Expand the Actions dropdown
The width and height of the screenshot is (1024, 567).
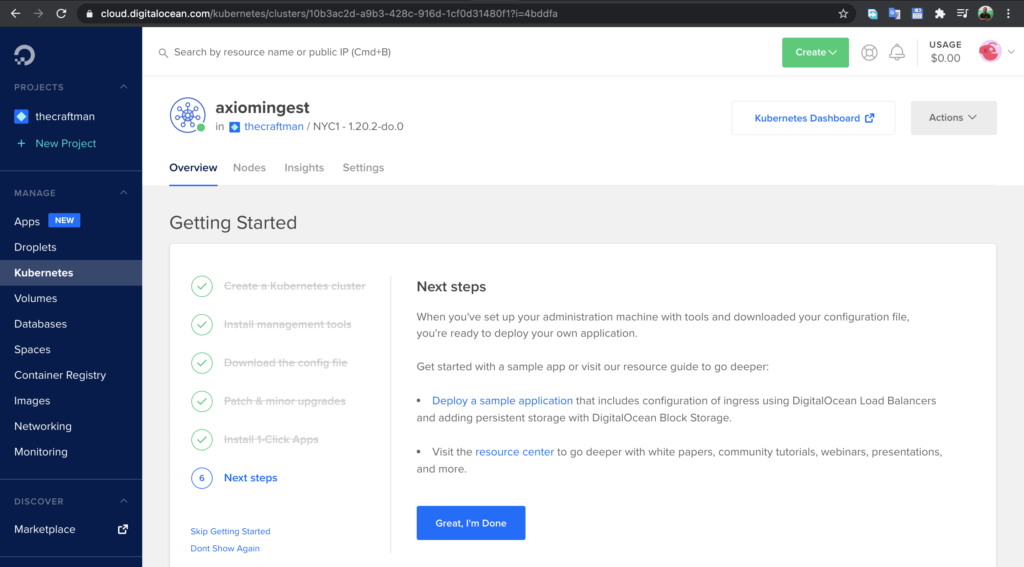[953, 118]
